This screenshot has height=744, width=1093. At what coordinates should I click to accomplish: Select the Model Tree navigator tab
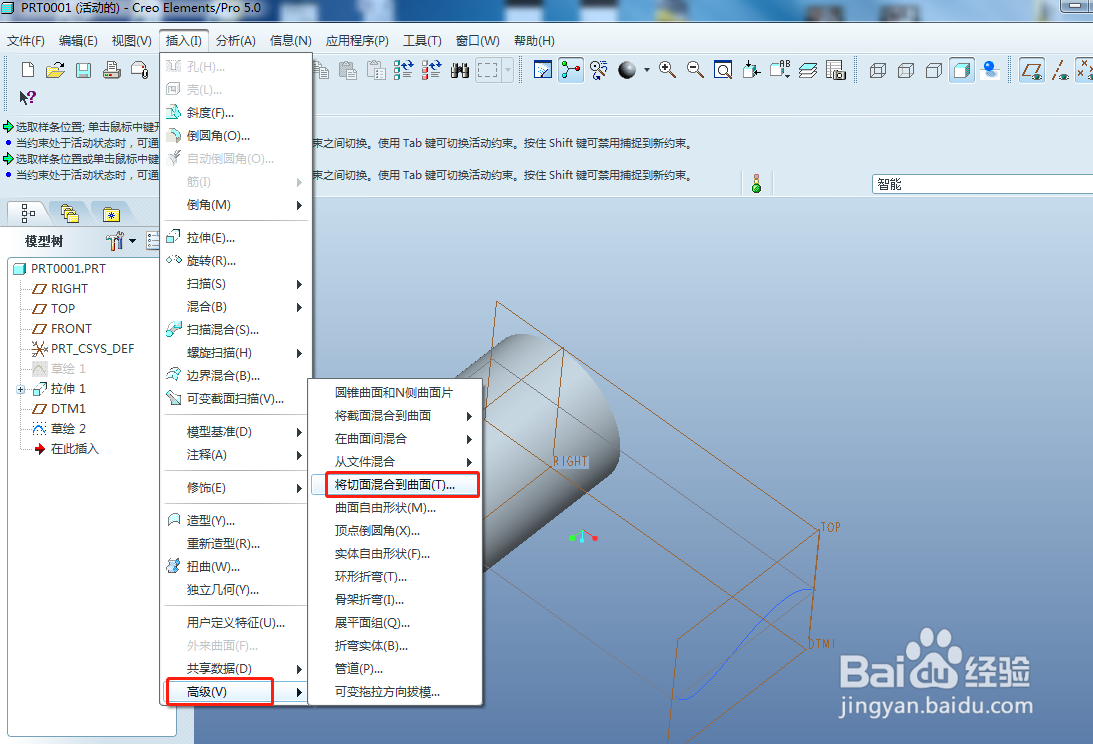pyautogui.click(x=28, y=213)
